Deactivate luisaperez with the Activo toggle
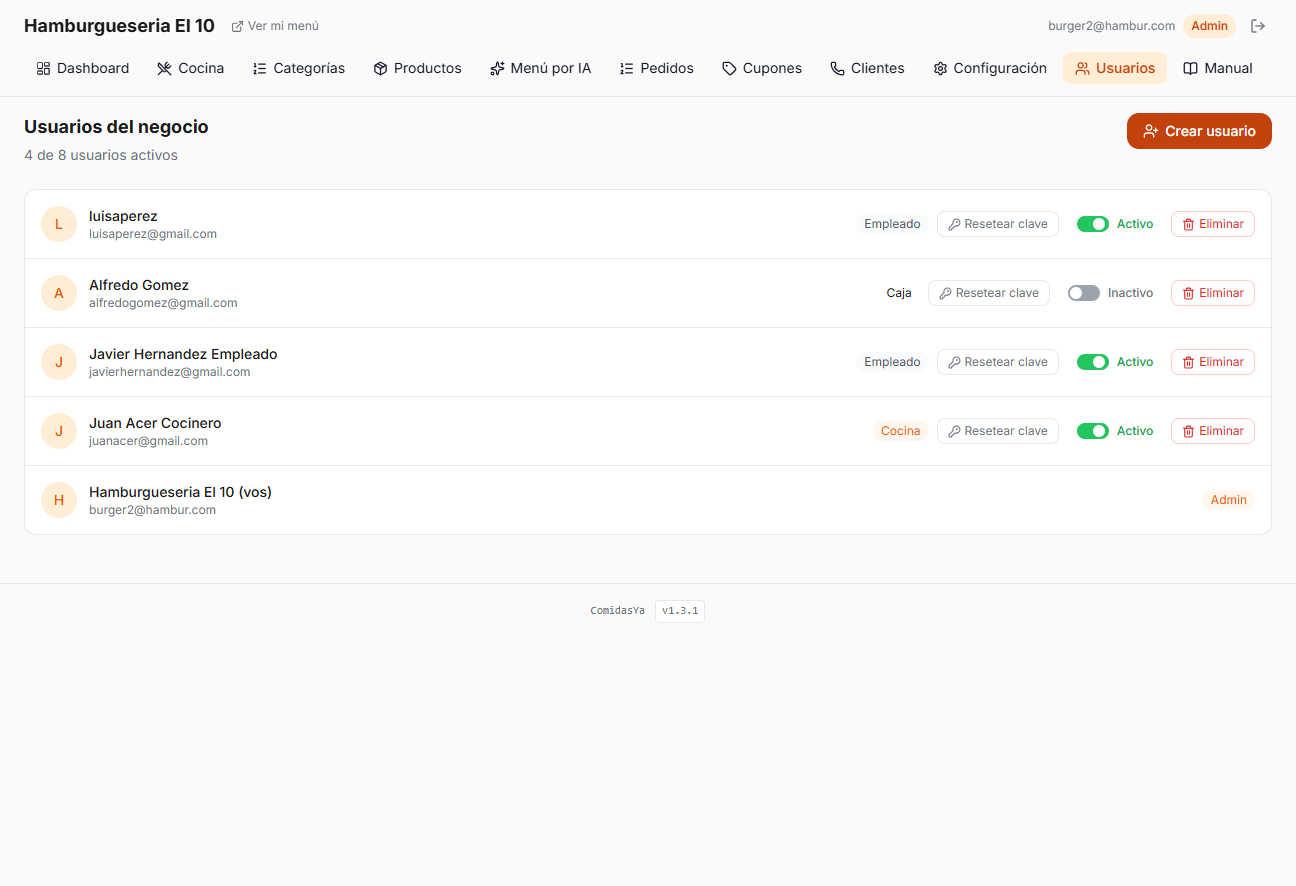The width and height of the screenshot is (1296, 886). 1092,224
